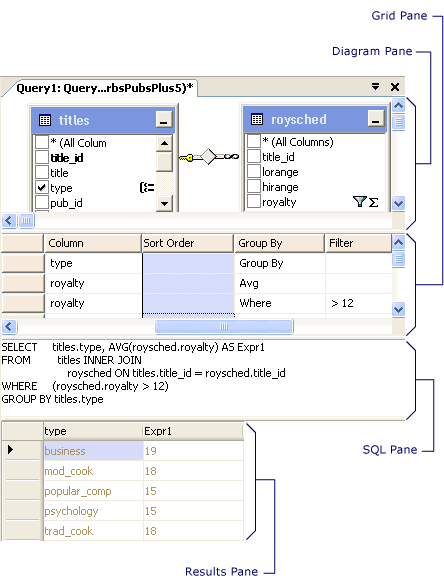Check title_id in roysched table

253,156
